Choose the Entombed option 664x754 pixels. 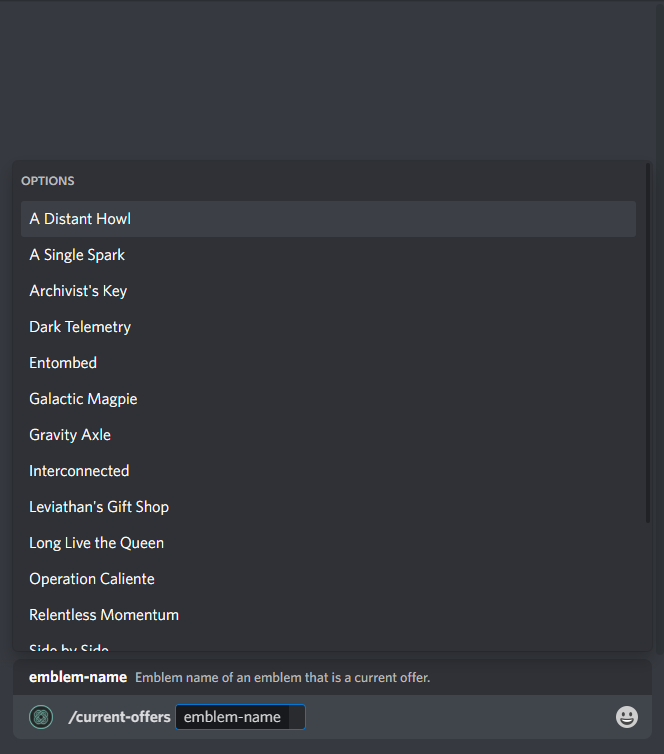point(328,363)
